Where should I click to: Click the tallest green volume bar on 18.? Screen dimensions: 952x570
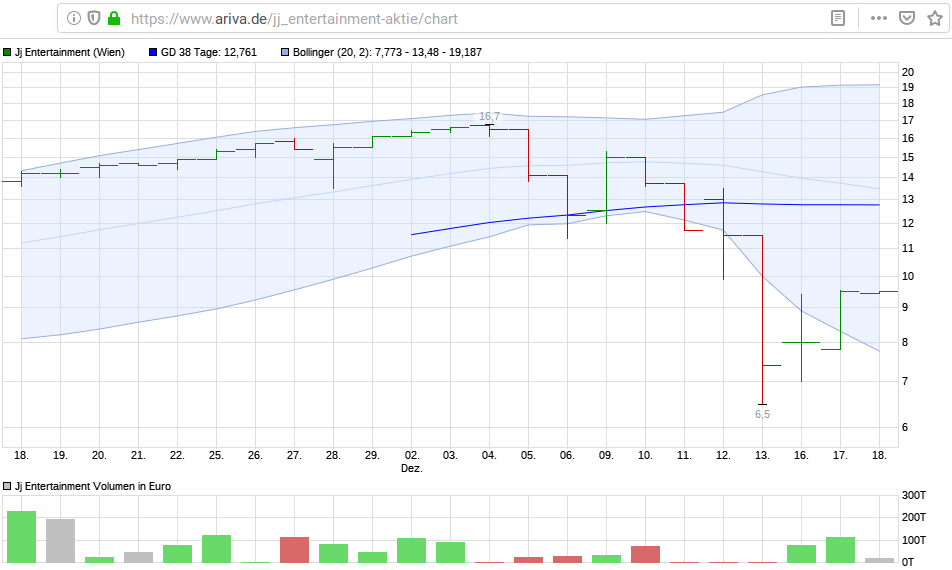(x=21, y=537)
